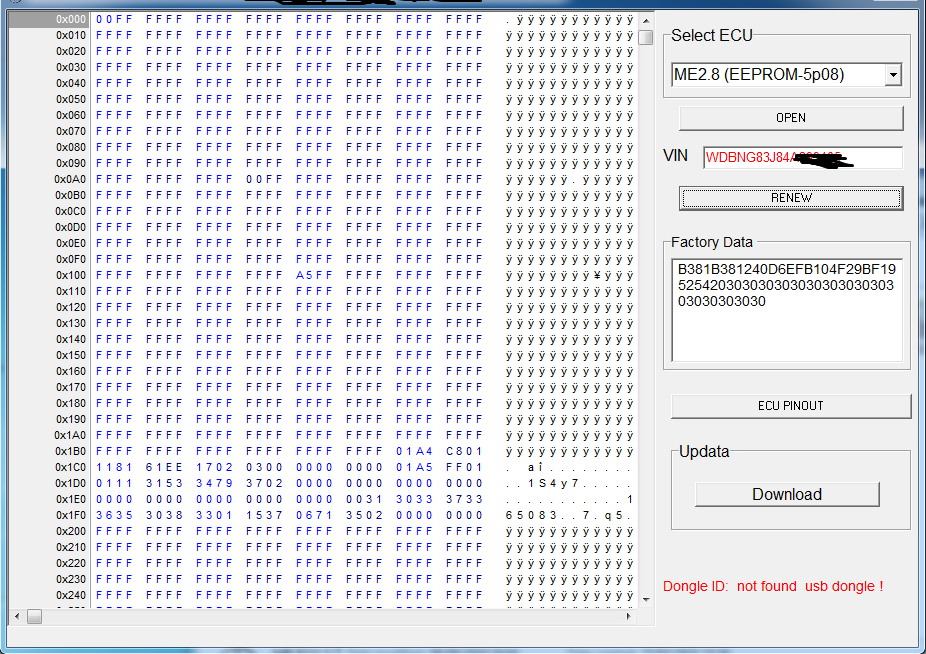This screenshot has width=926, height=654.
Task: Click the hex view scroll up arrow
Action: (x=645, y=19)
